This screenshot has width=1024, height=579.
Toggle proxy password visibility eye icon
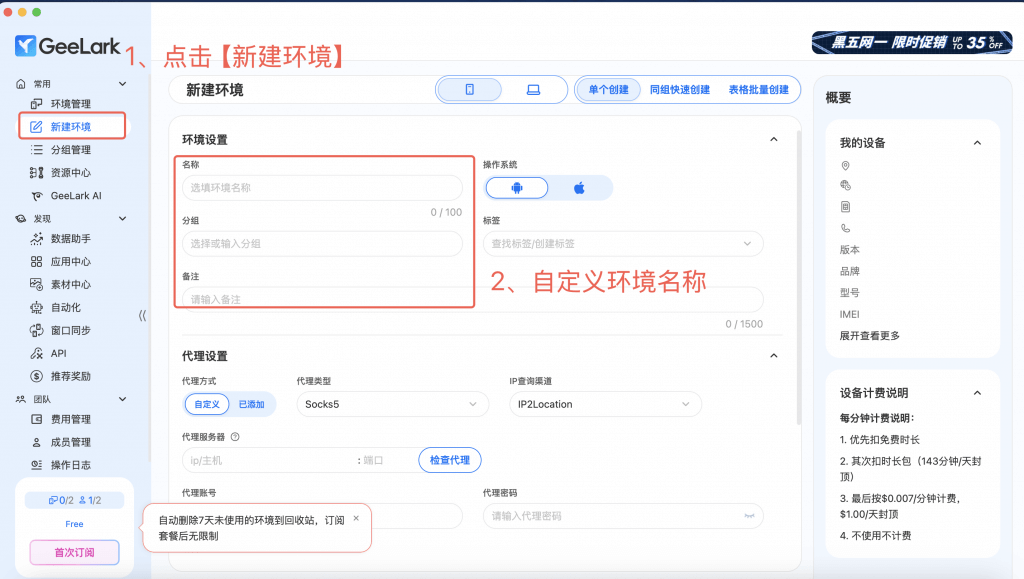(x=747, y=516)
